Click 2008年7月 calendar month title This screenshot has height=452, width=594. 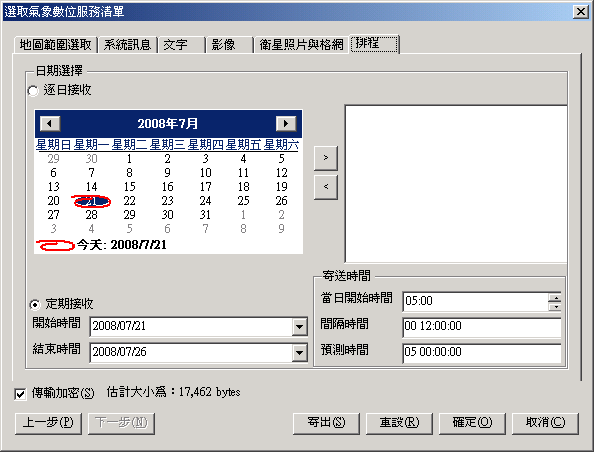pos(167,124)
